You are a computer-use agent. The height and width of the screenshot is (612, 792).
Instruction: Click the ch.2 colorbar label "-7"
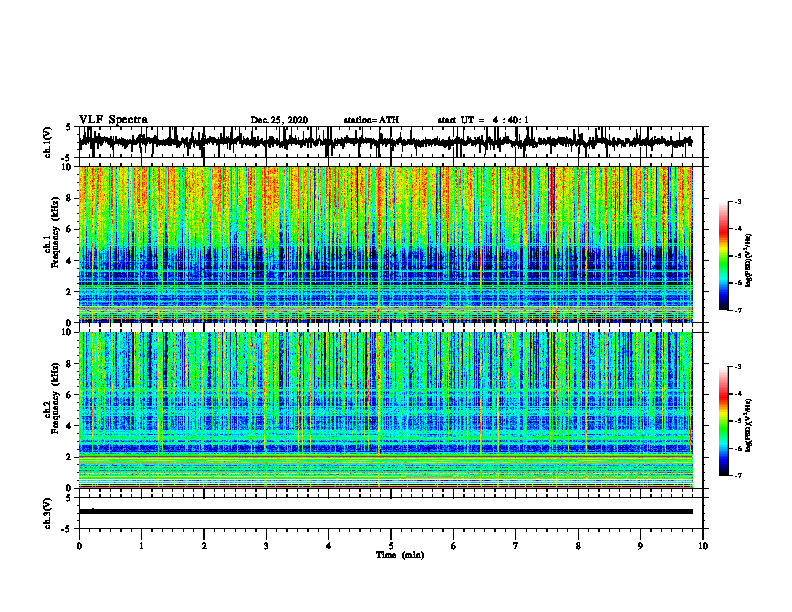[737, 475]
